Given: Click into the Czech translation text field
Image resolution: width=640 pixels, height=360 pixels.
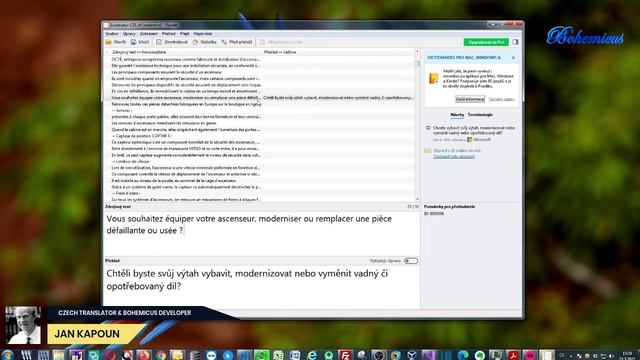Looking at the screenshot, I should point(261,288).
